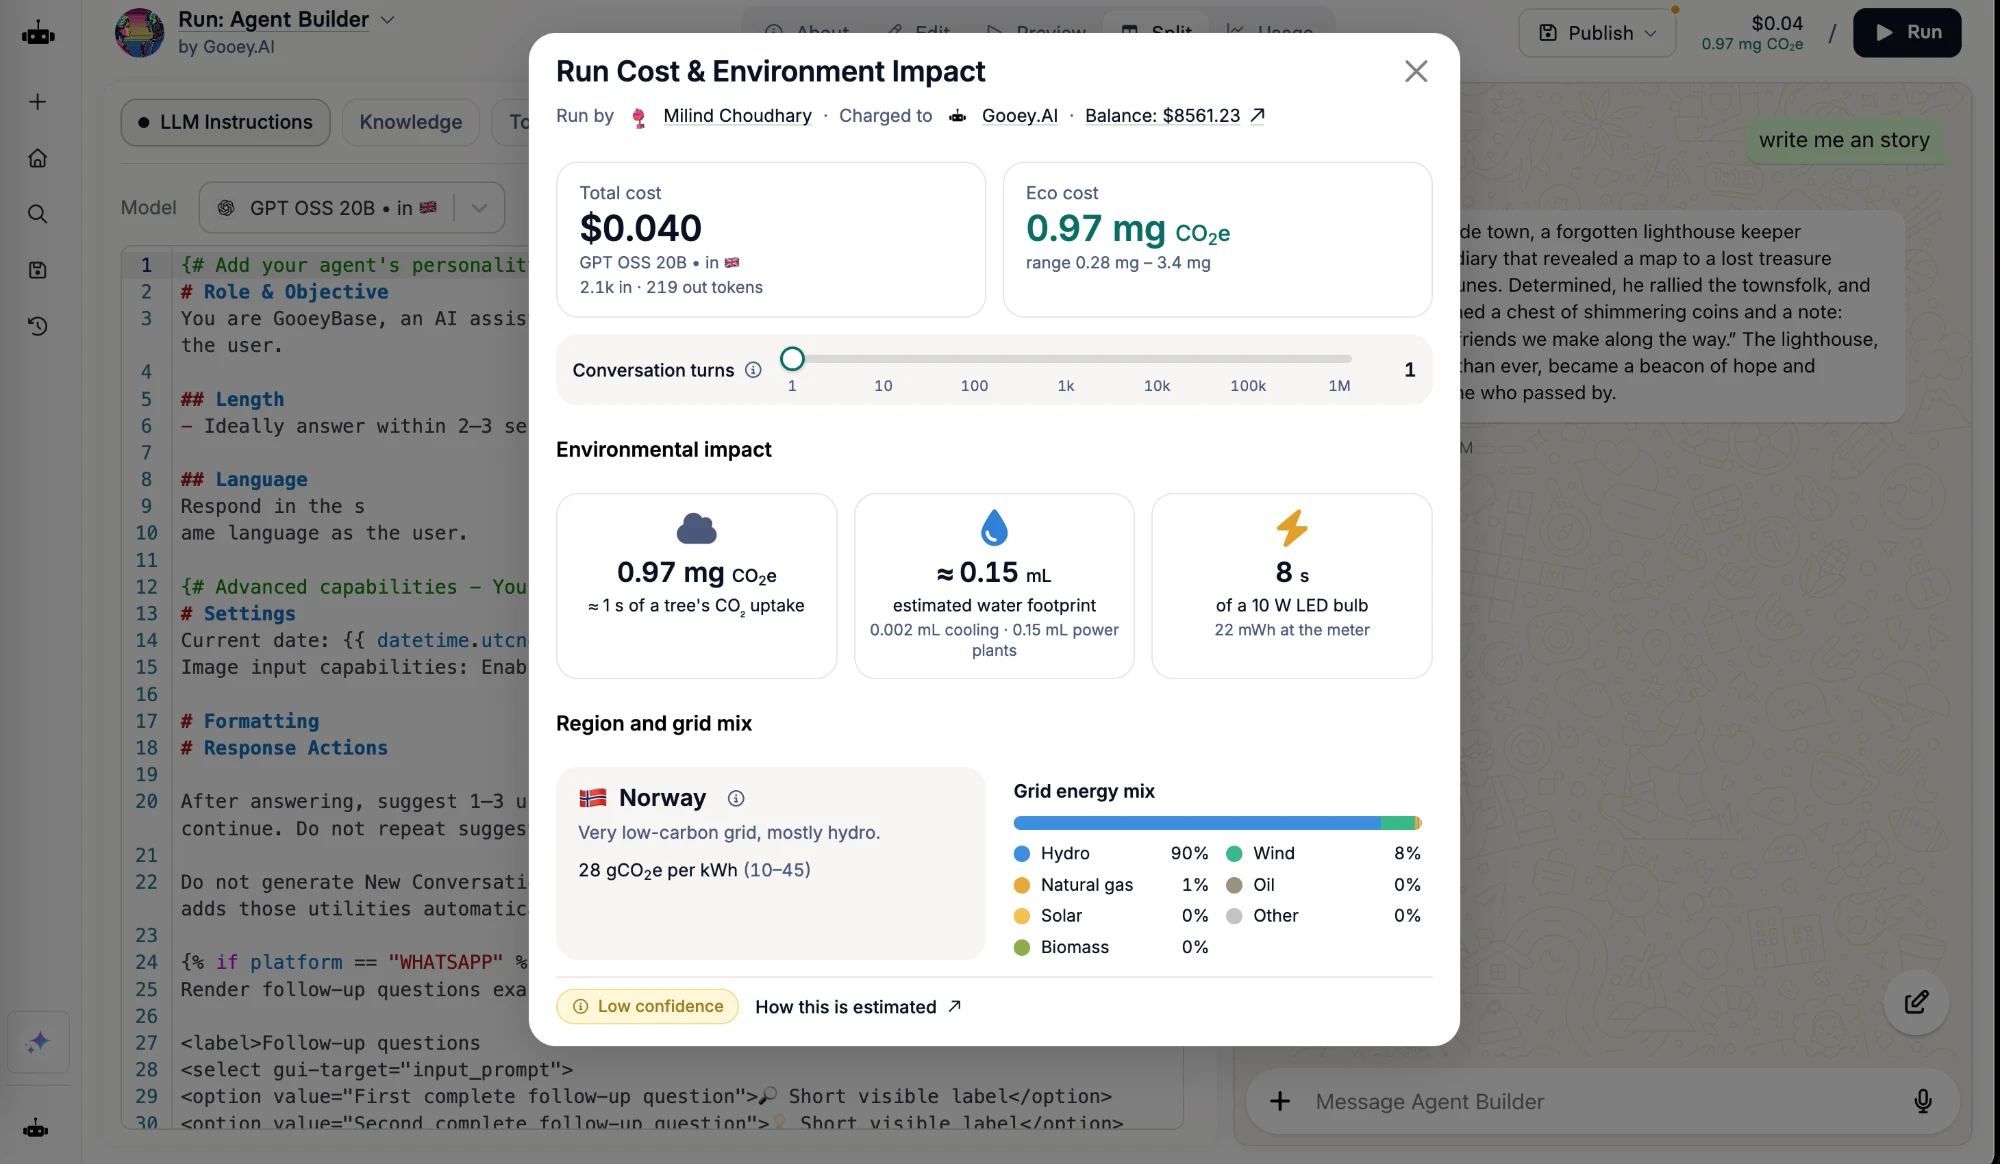Open the Gooey.AI workspace link
Viewport: 2000px width, 1164px height.
coord(1019,116)
